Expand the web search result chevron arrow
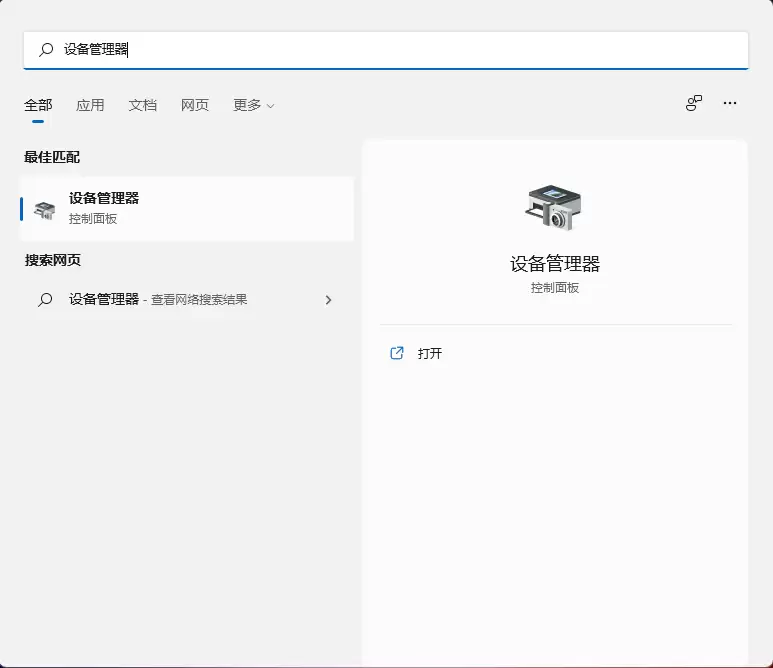The width and height of the screenshot is (773, 668). [328, 300]
